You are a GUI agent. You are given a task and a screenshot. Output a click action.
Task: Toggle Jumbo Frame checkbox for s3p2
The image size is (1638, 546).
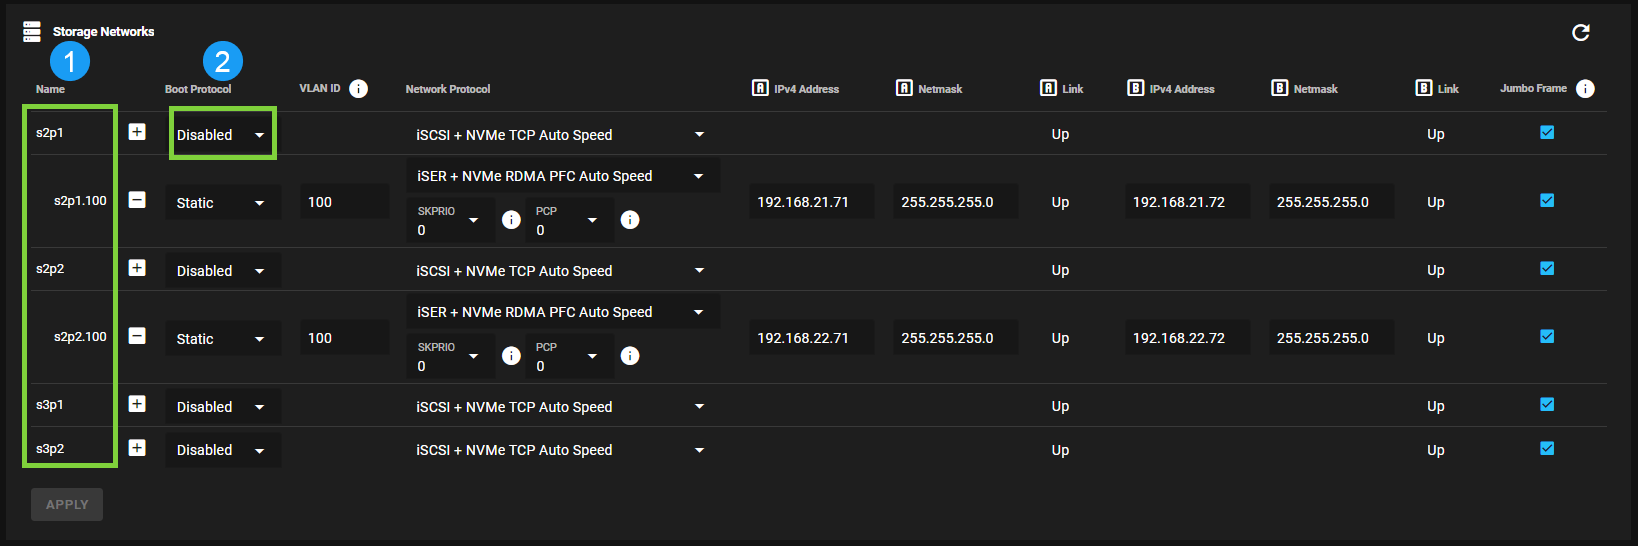pos(1547,448)
